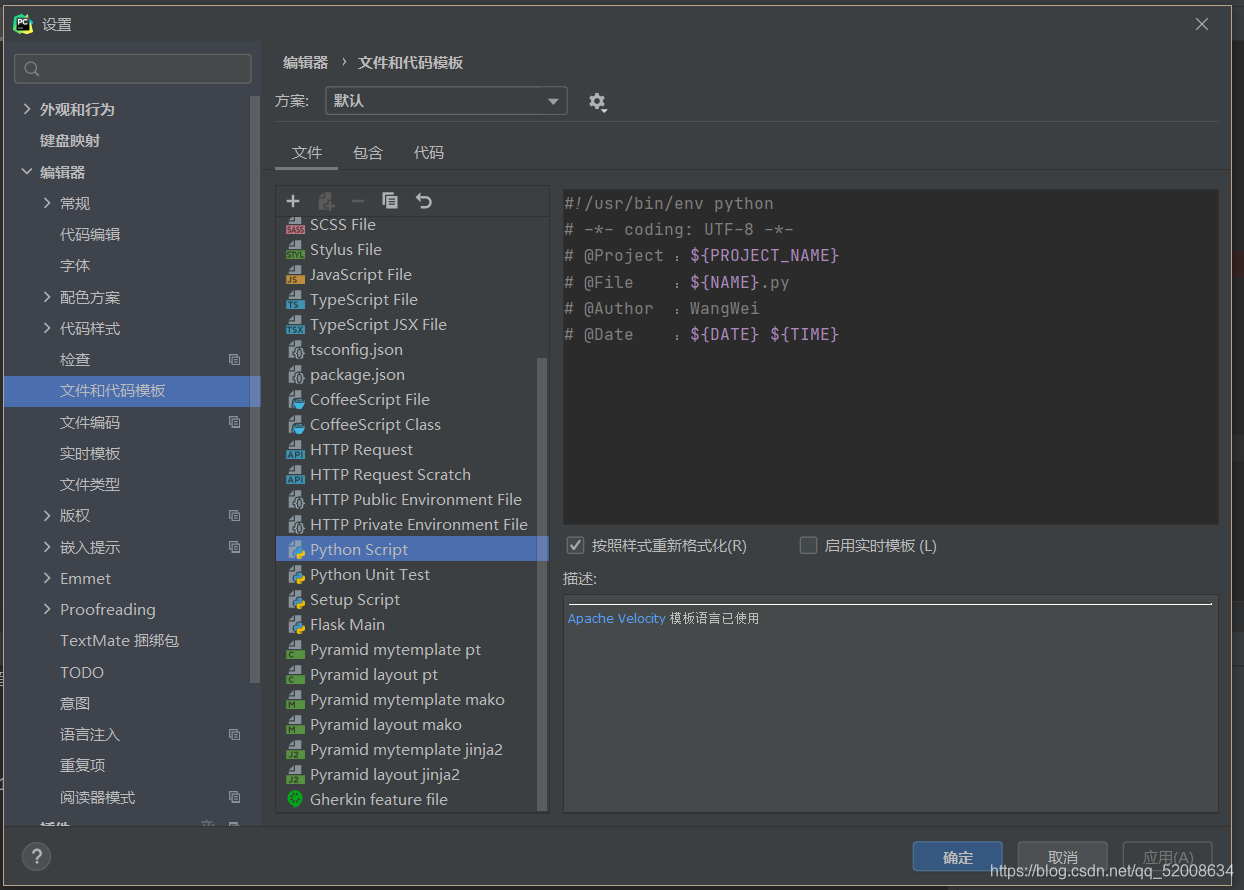This screenshot has height=890, width=1244.
Task: Click the tsconfig.json file icon
Action: point(295,350)
